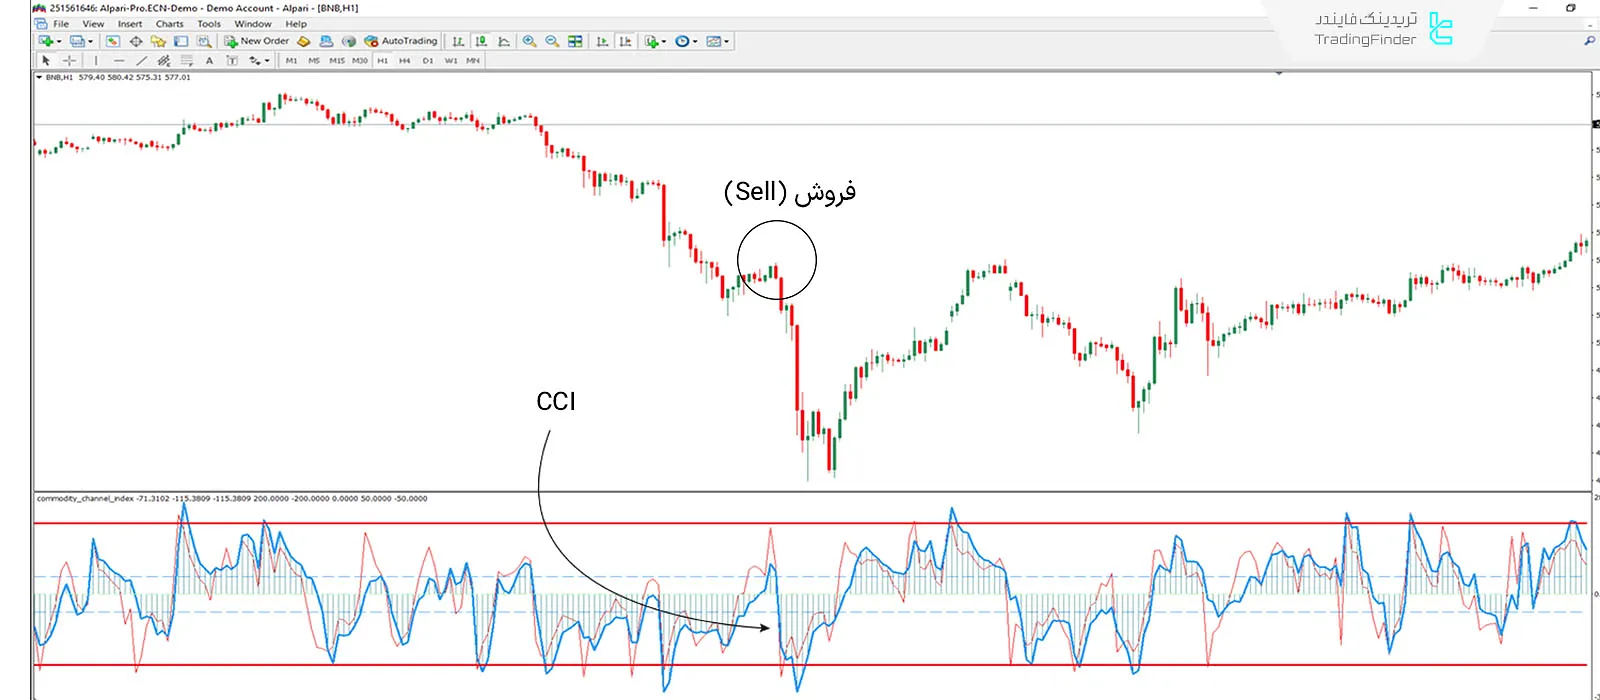Set the chart period to D1
The height and width of the screenshot is (700, 1600).
[427, 61]
